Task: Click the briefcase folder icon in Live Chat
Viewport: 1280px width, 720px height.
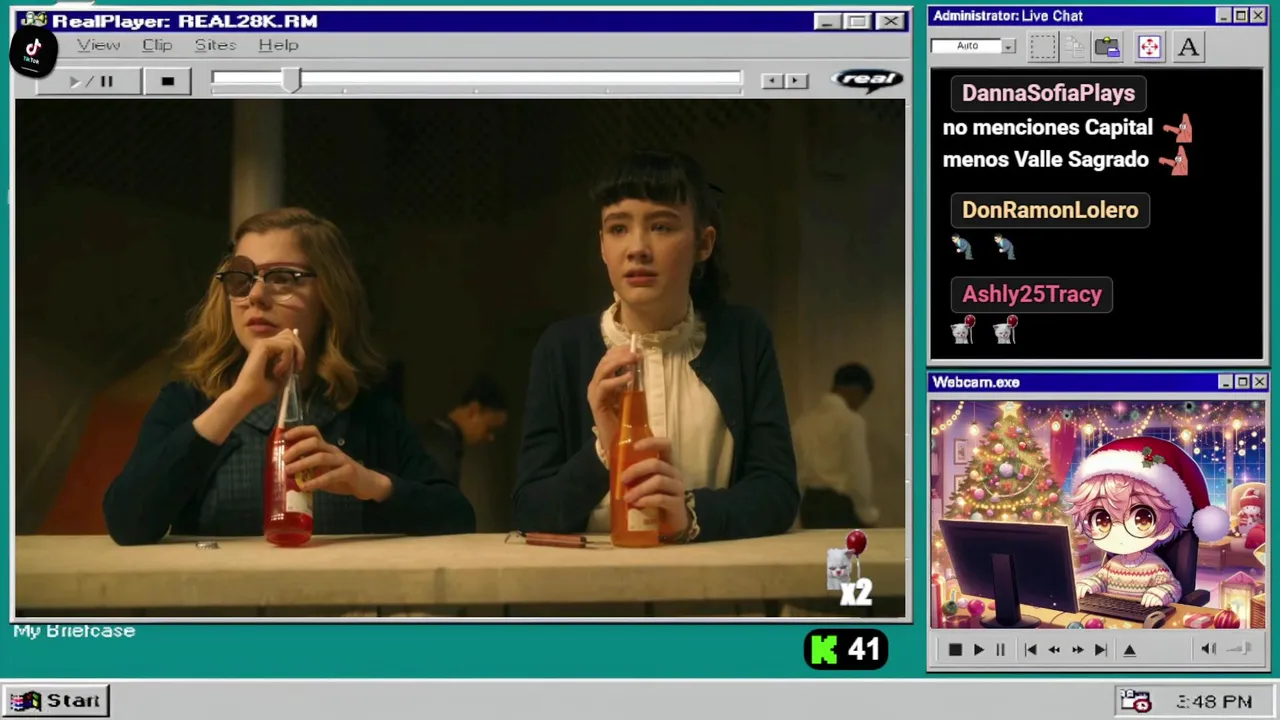Action: click(x=1107, y=47)
